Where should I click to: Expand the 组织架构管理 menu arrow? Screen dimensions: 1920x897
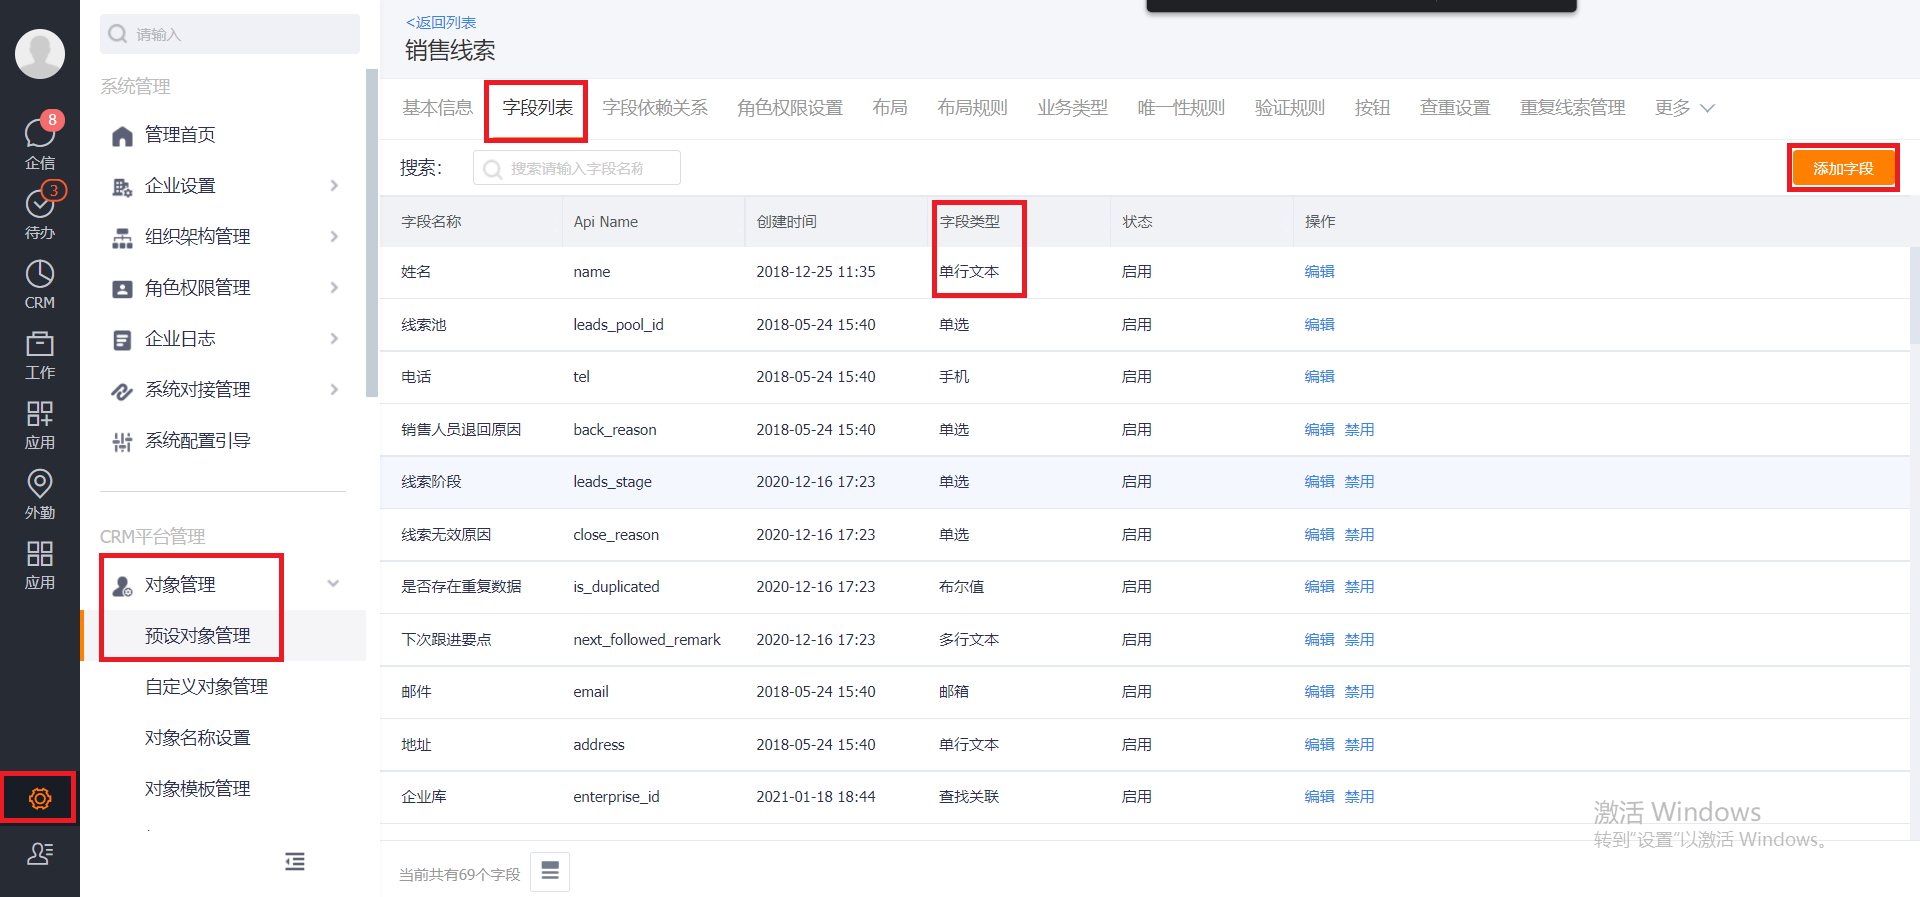pyautogui.click(x=334, y=237)
